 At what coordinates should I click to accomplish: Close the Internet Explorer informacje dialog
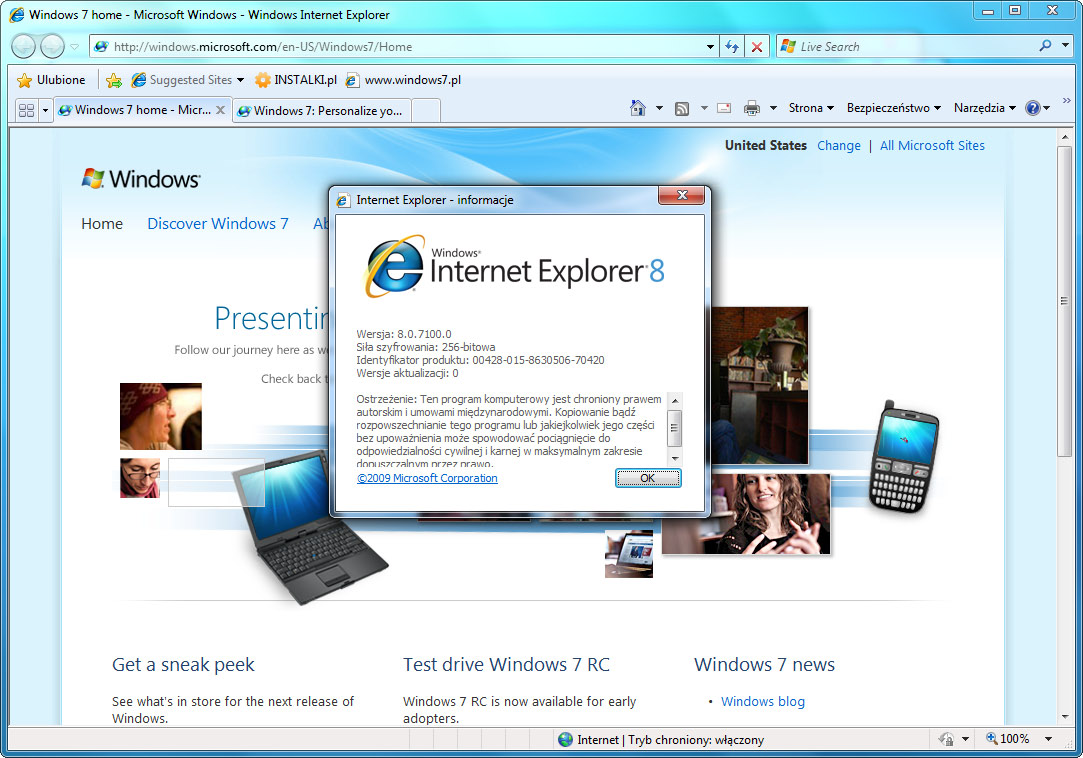coord(681,196)
